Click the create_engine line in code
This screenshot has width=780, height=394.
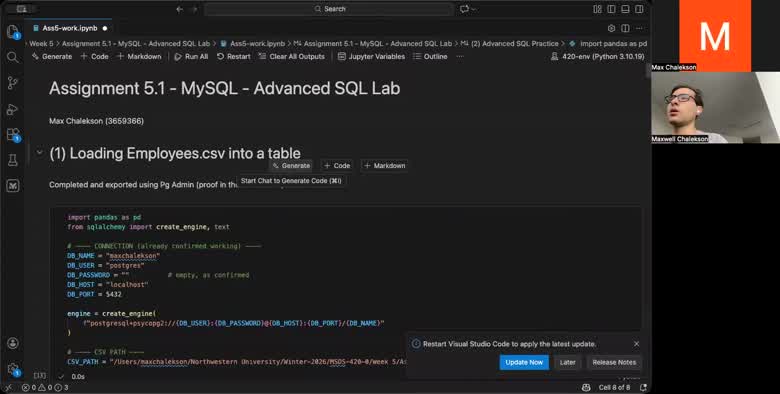tap(111, 313)
